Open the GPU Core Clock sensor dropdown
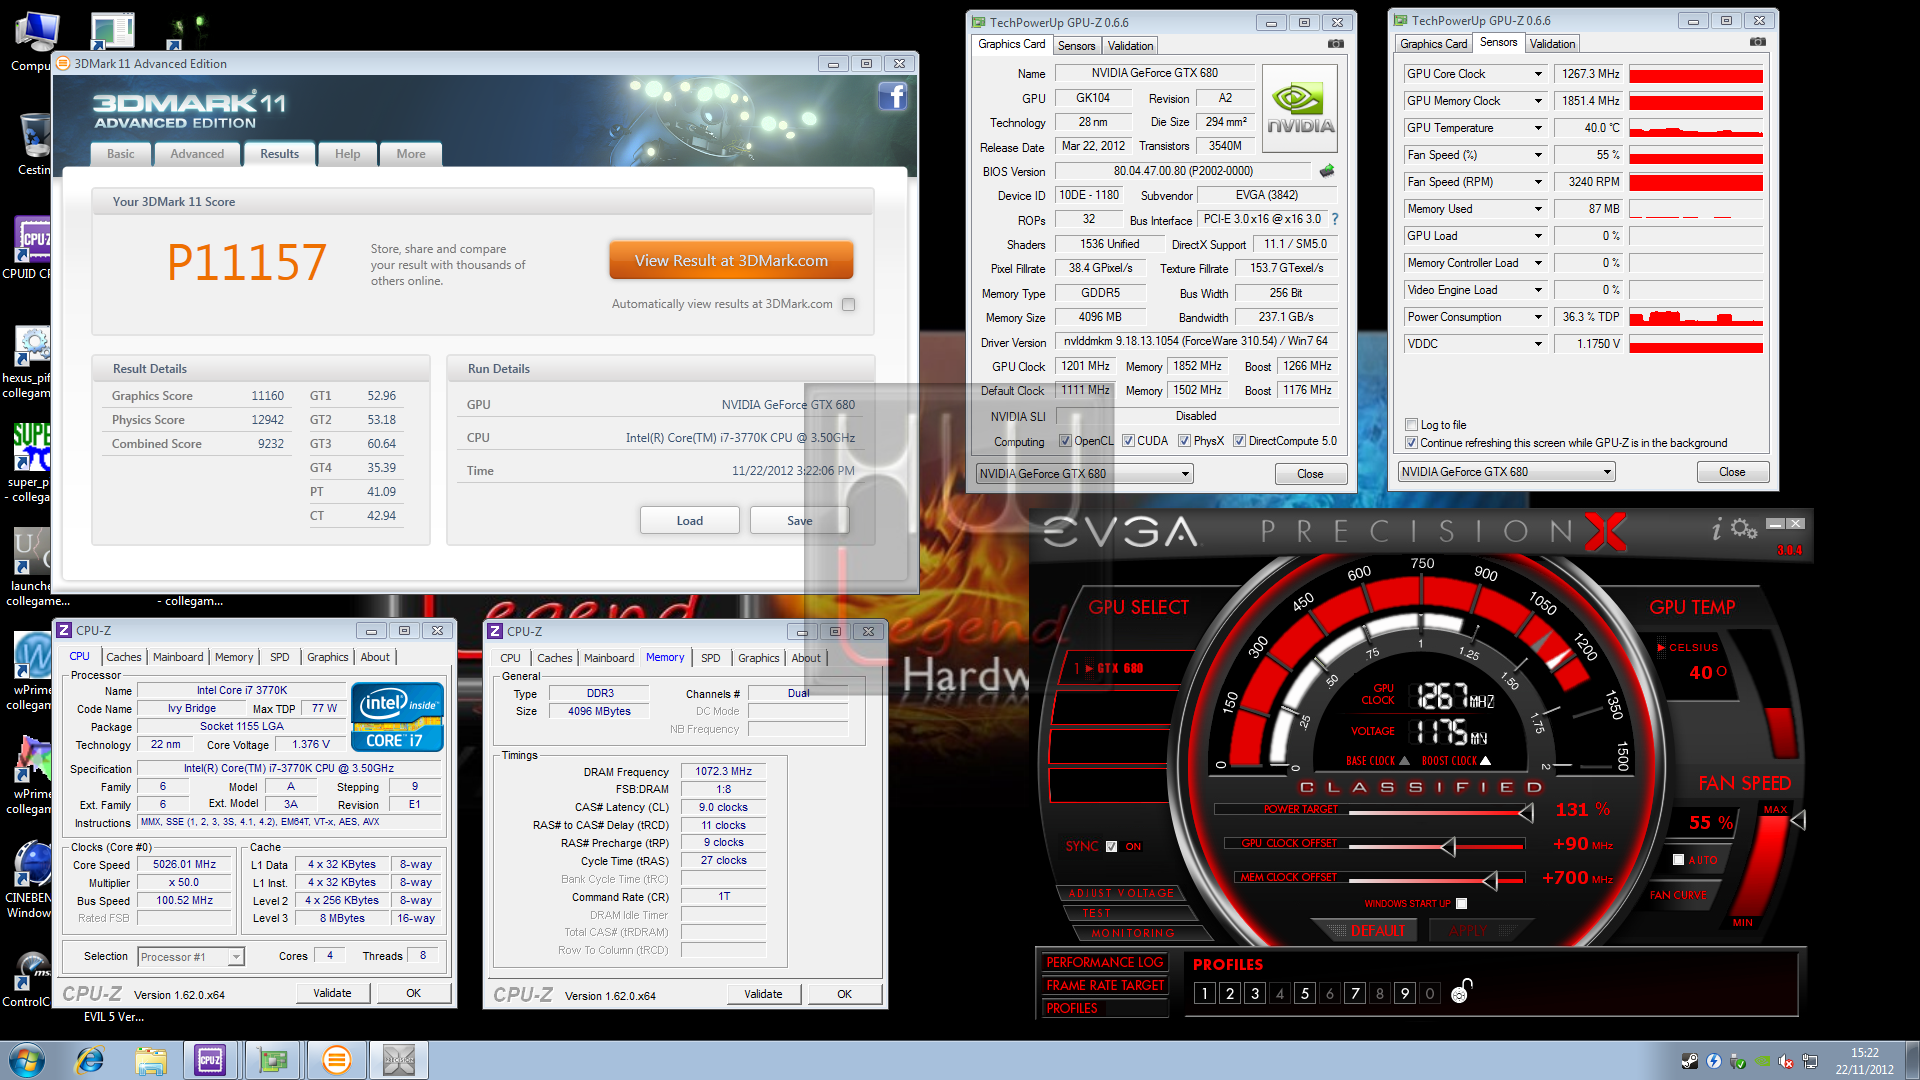 tap(1538, 74)
